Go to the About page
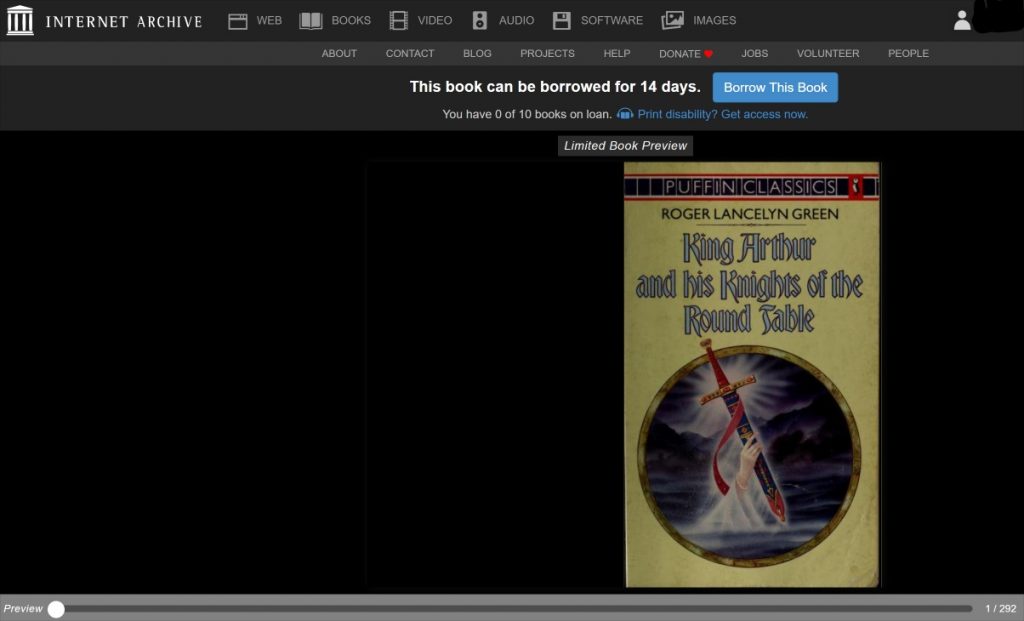Screen dimensions: 1024x621 pyautogui.click(x=339, y=53)
